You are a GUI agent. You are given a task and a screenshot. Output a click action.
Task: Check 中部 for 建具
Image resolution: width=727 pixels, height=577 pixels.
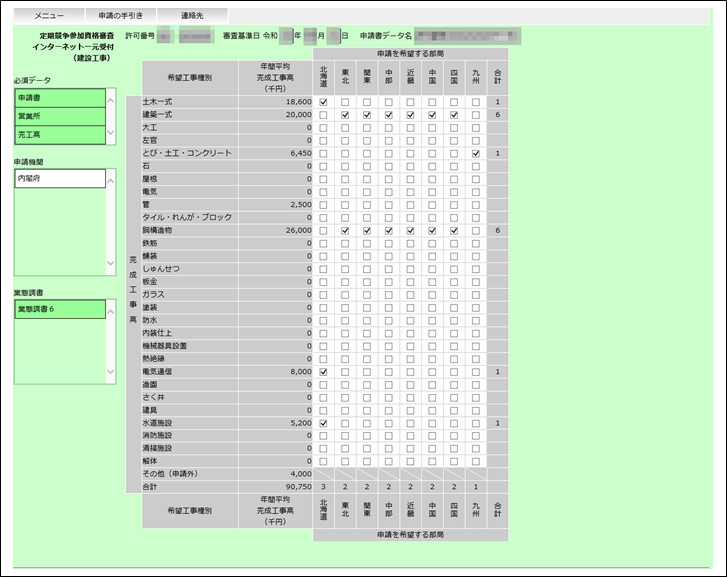point(389,410)
